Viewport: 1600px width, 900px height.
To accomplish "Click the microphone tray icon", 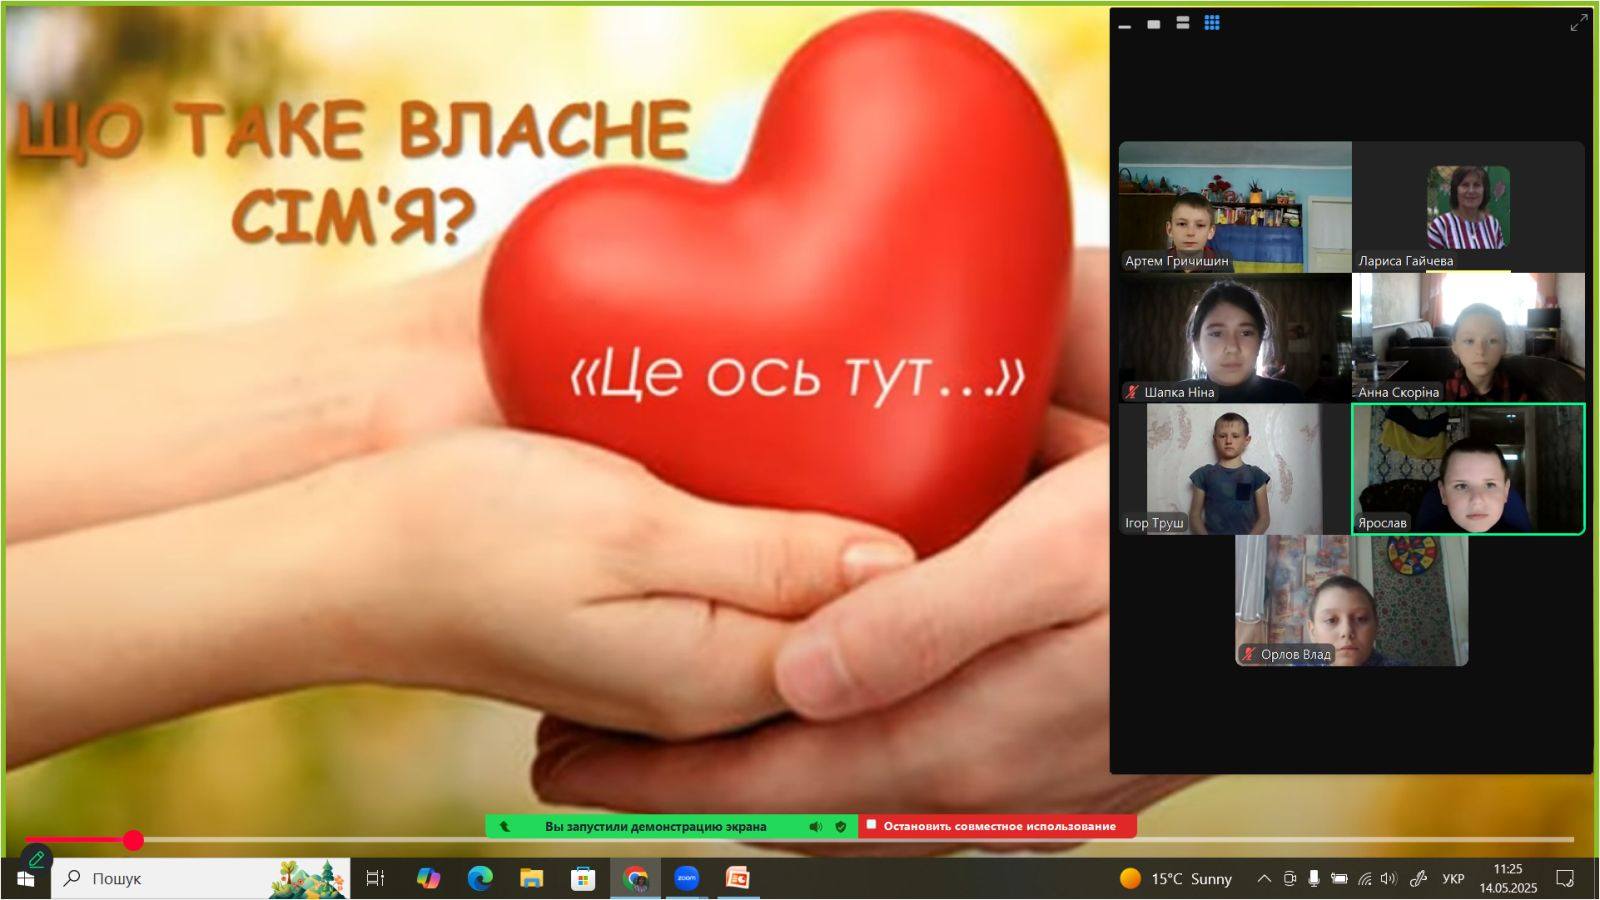I will pyautogui.click(x=1314, y=879).
